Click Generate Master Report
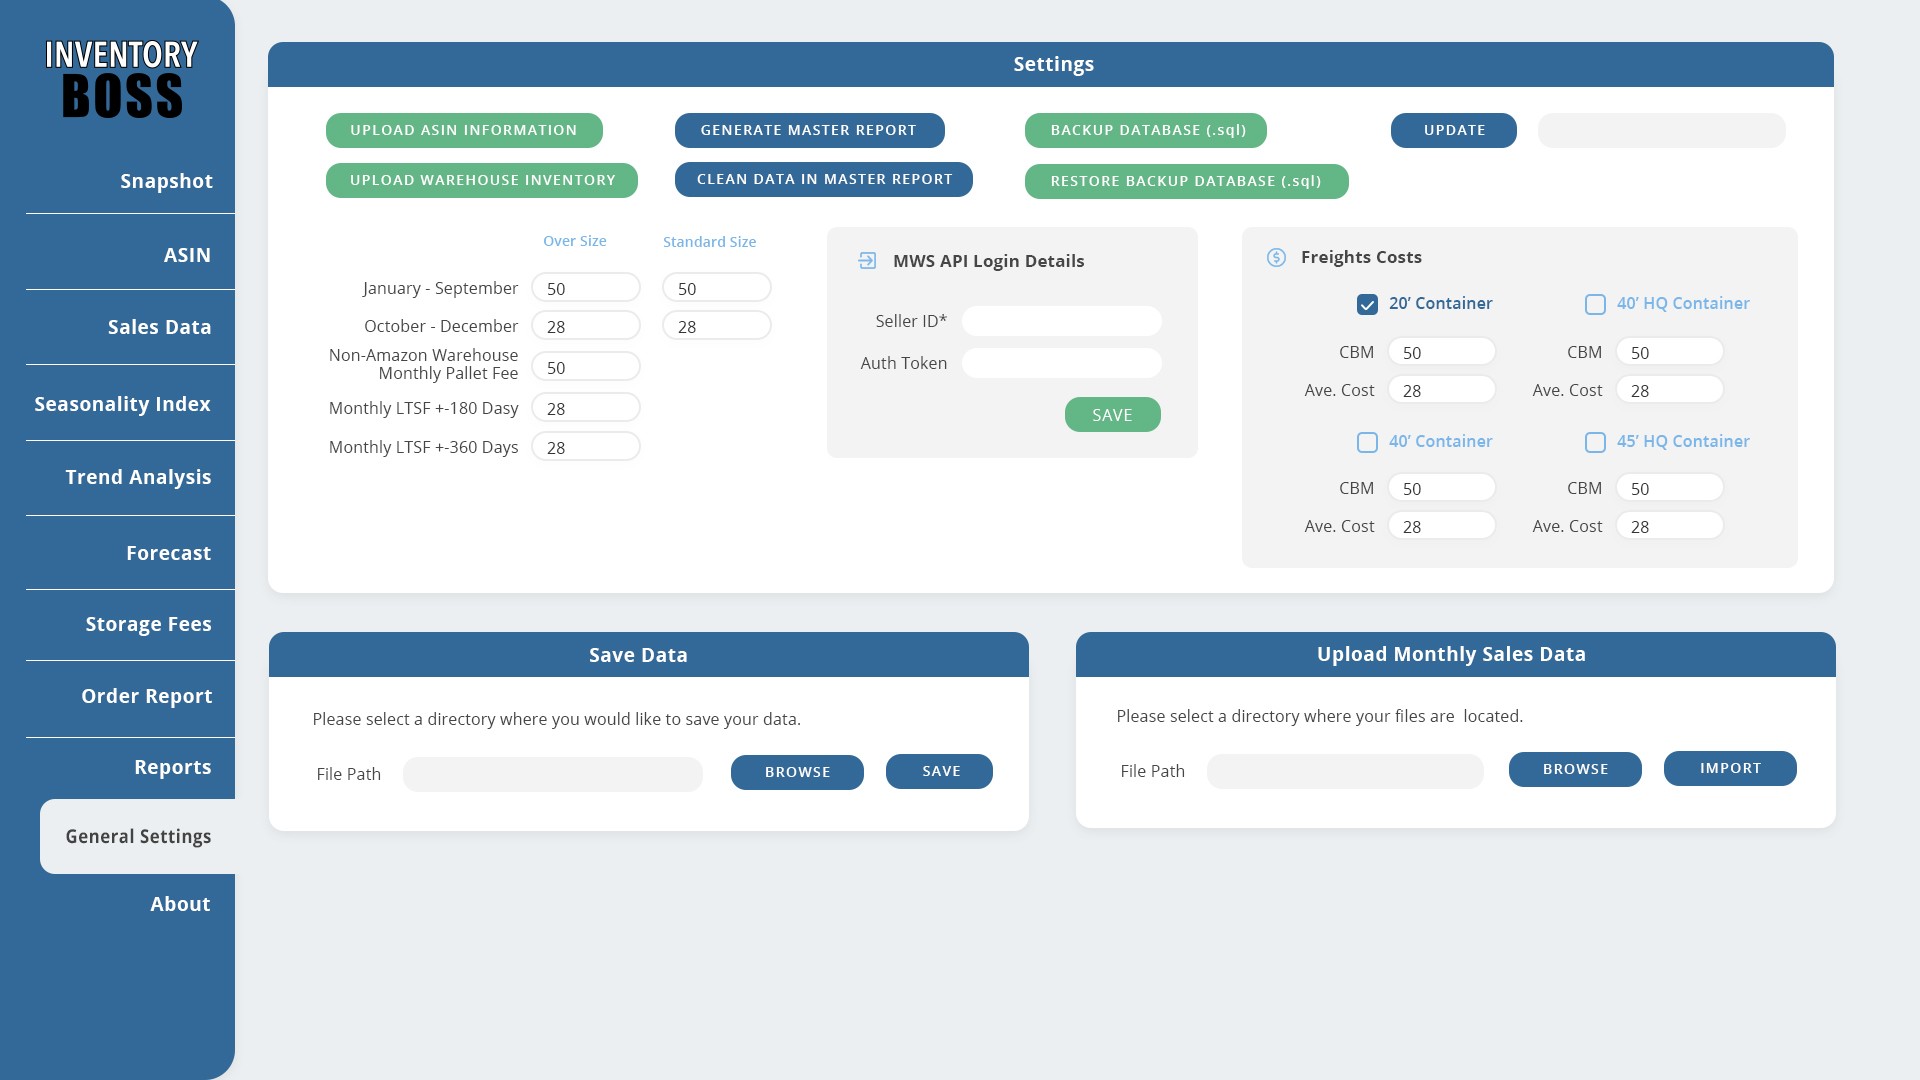1920x1080 pixels. [x=809, y=130]
